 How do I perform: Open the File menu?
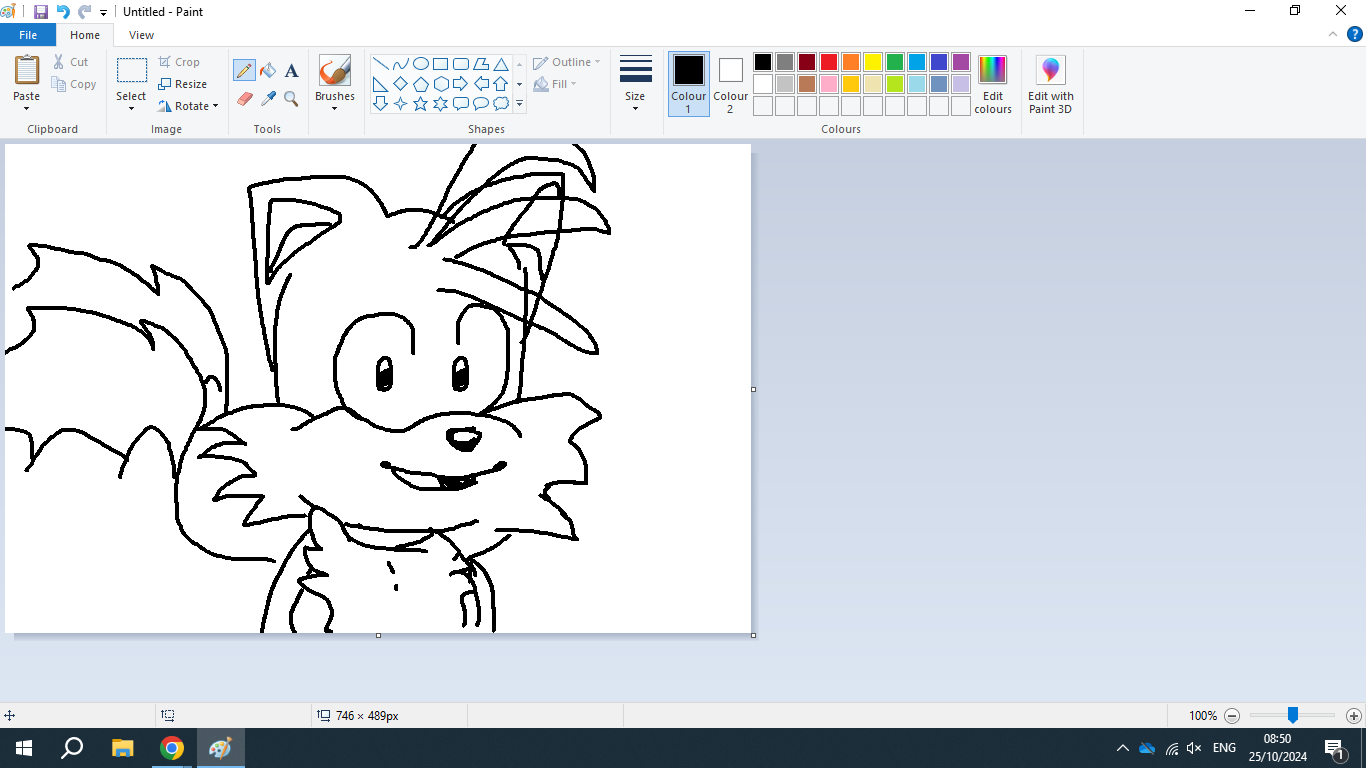pyautogui.click(x=28, y=35)
